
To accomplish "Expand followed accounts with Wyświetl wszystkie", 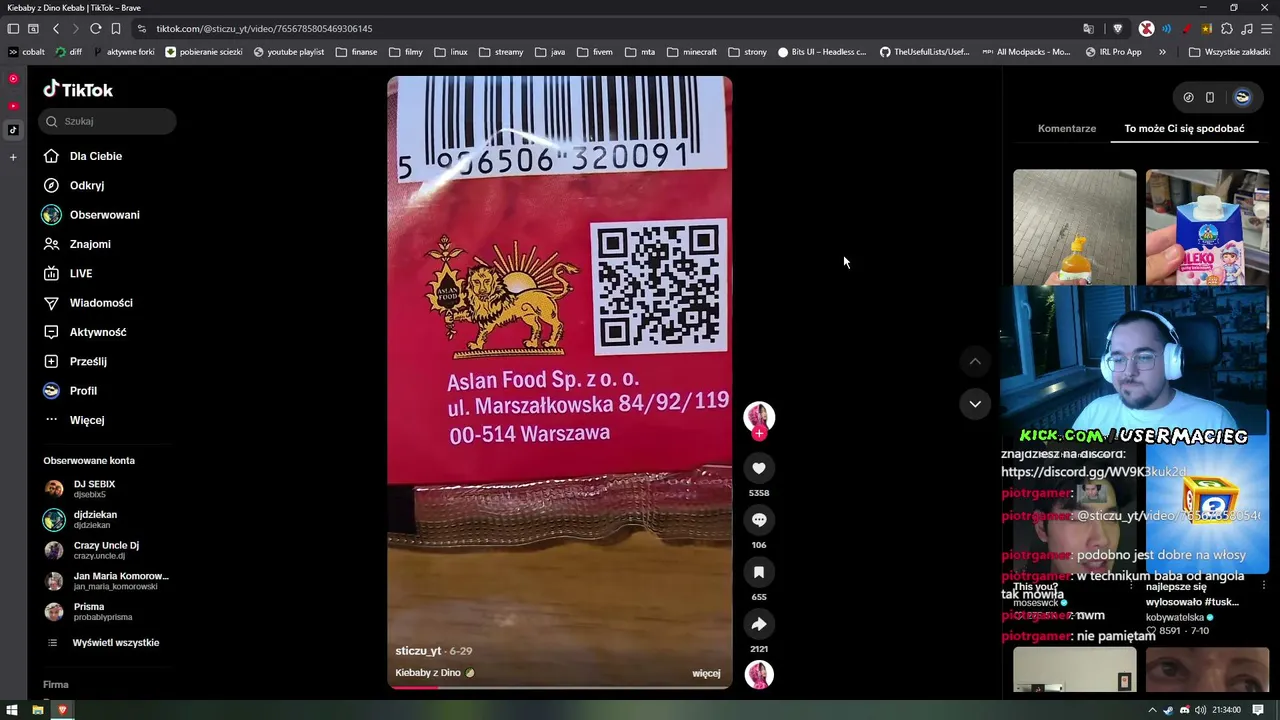I will 116,643.
